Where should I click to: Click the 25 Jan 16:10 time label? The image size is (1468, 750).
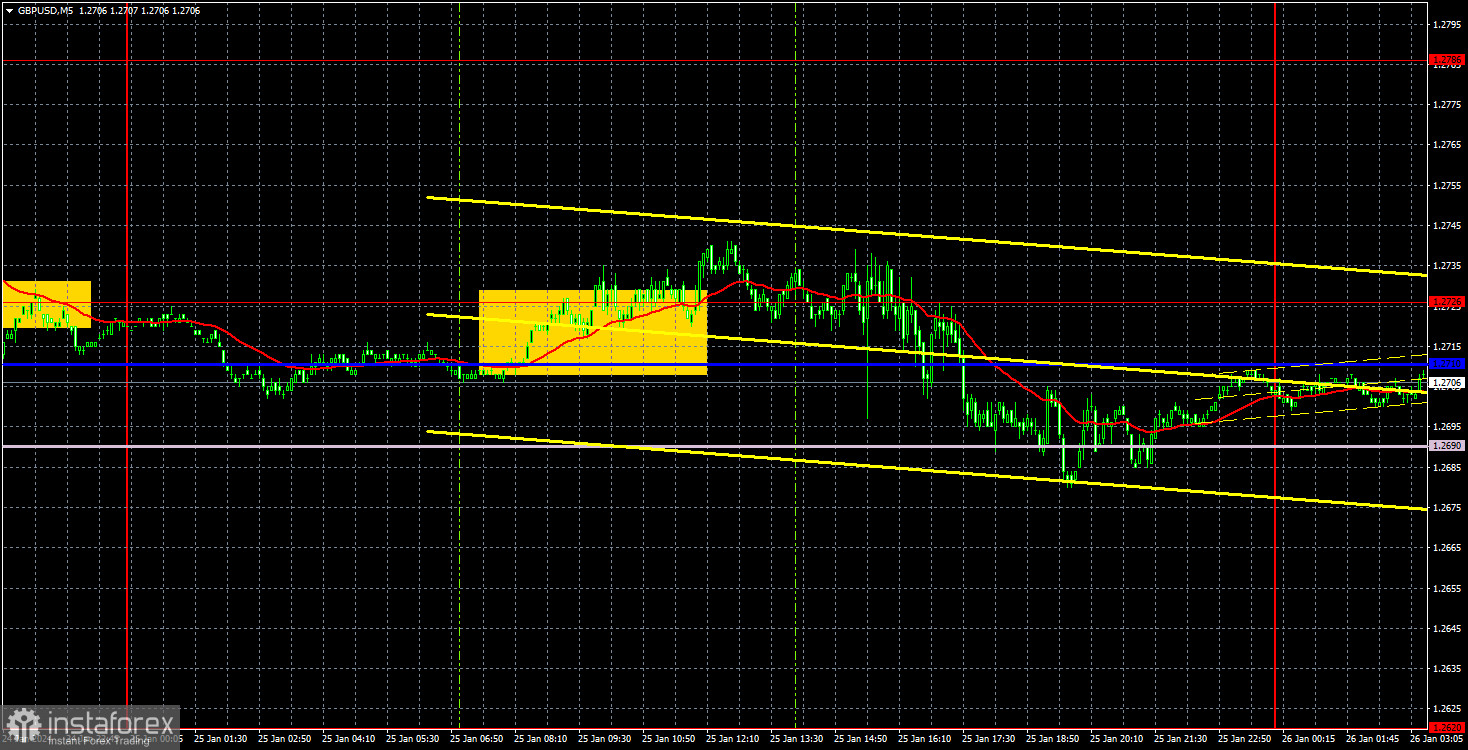[x=924, y=739]
